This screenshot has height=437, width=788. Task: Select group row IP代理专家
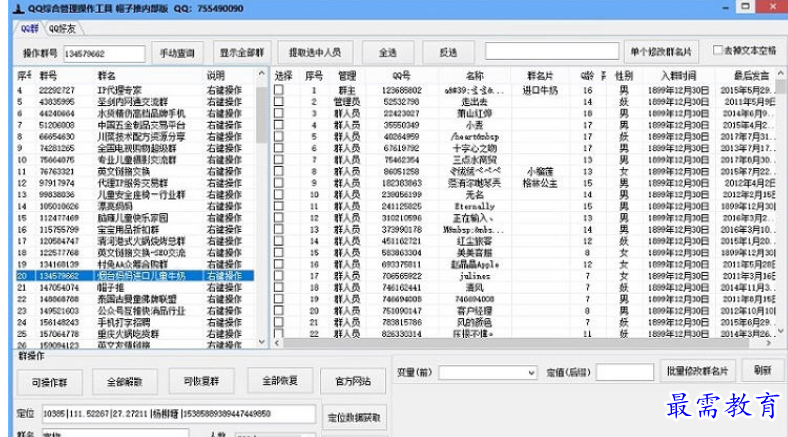tap(135, 90)
